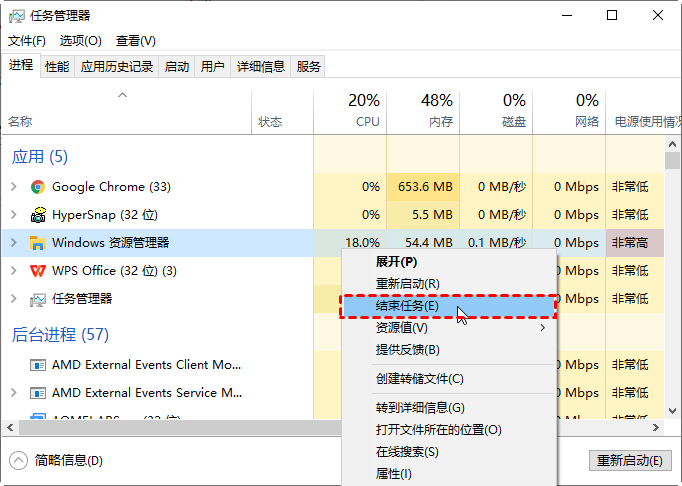This screenshot has height=486, width=682.
Task: Select 结束任务(E) from context menu
Action: (x=407, y=306)
